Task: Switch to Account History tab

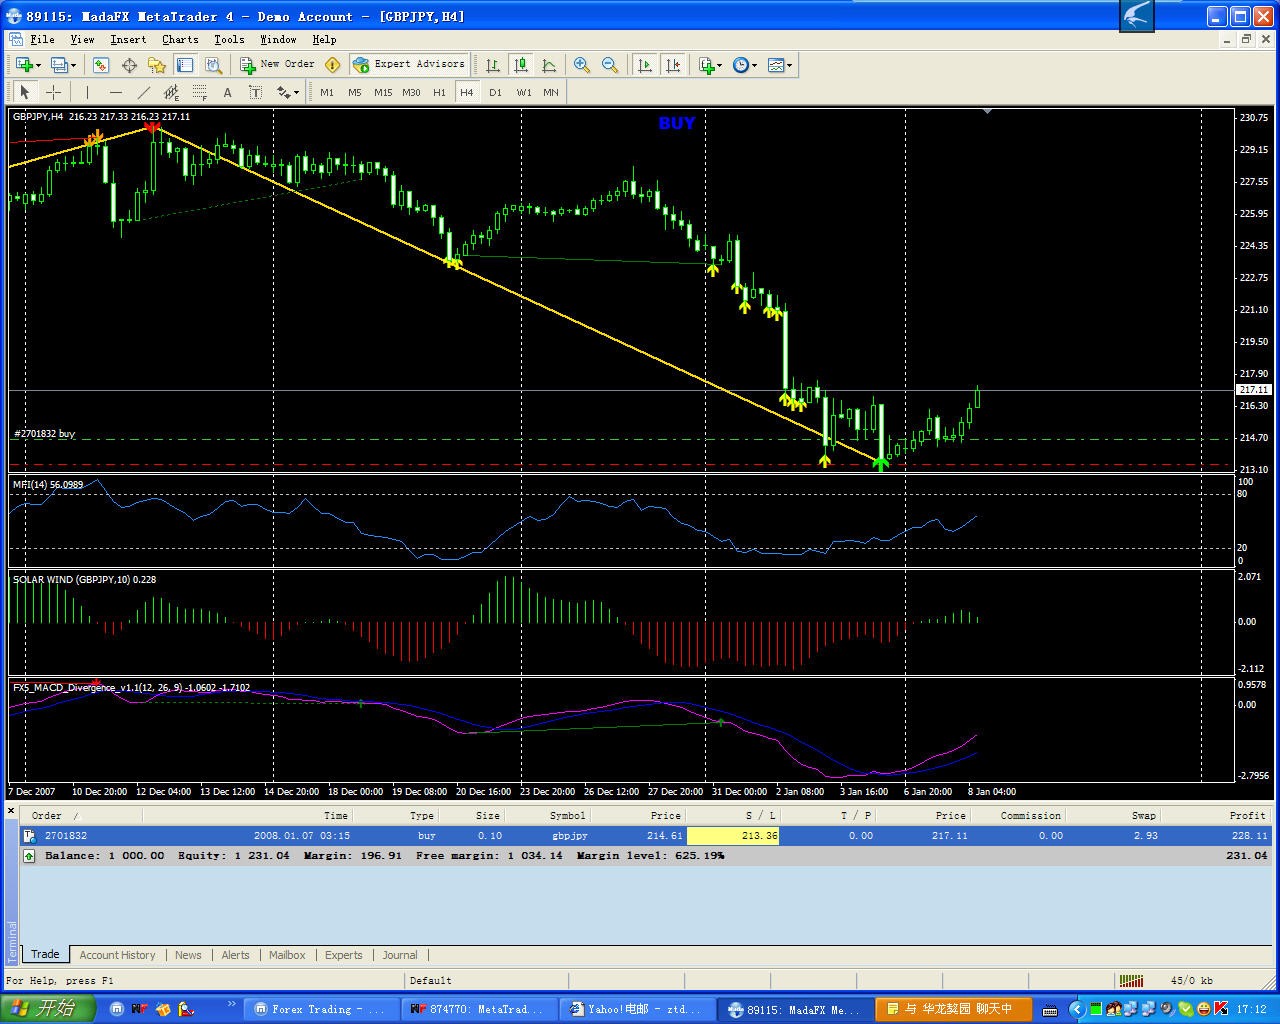Action: coord(117,955)
